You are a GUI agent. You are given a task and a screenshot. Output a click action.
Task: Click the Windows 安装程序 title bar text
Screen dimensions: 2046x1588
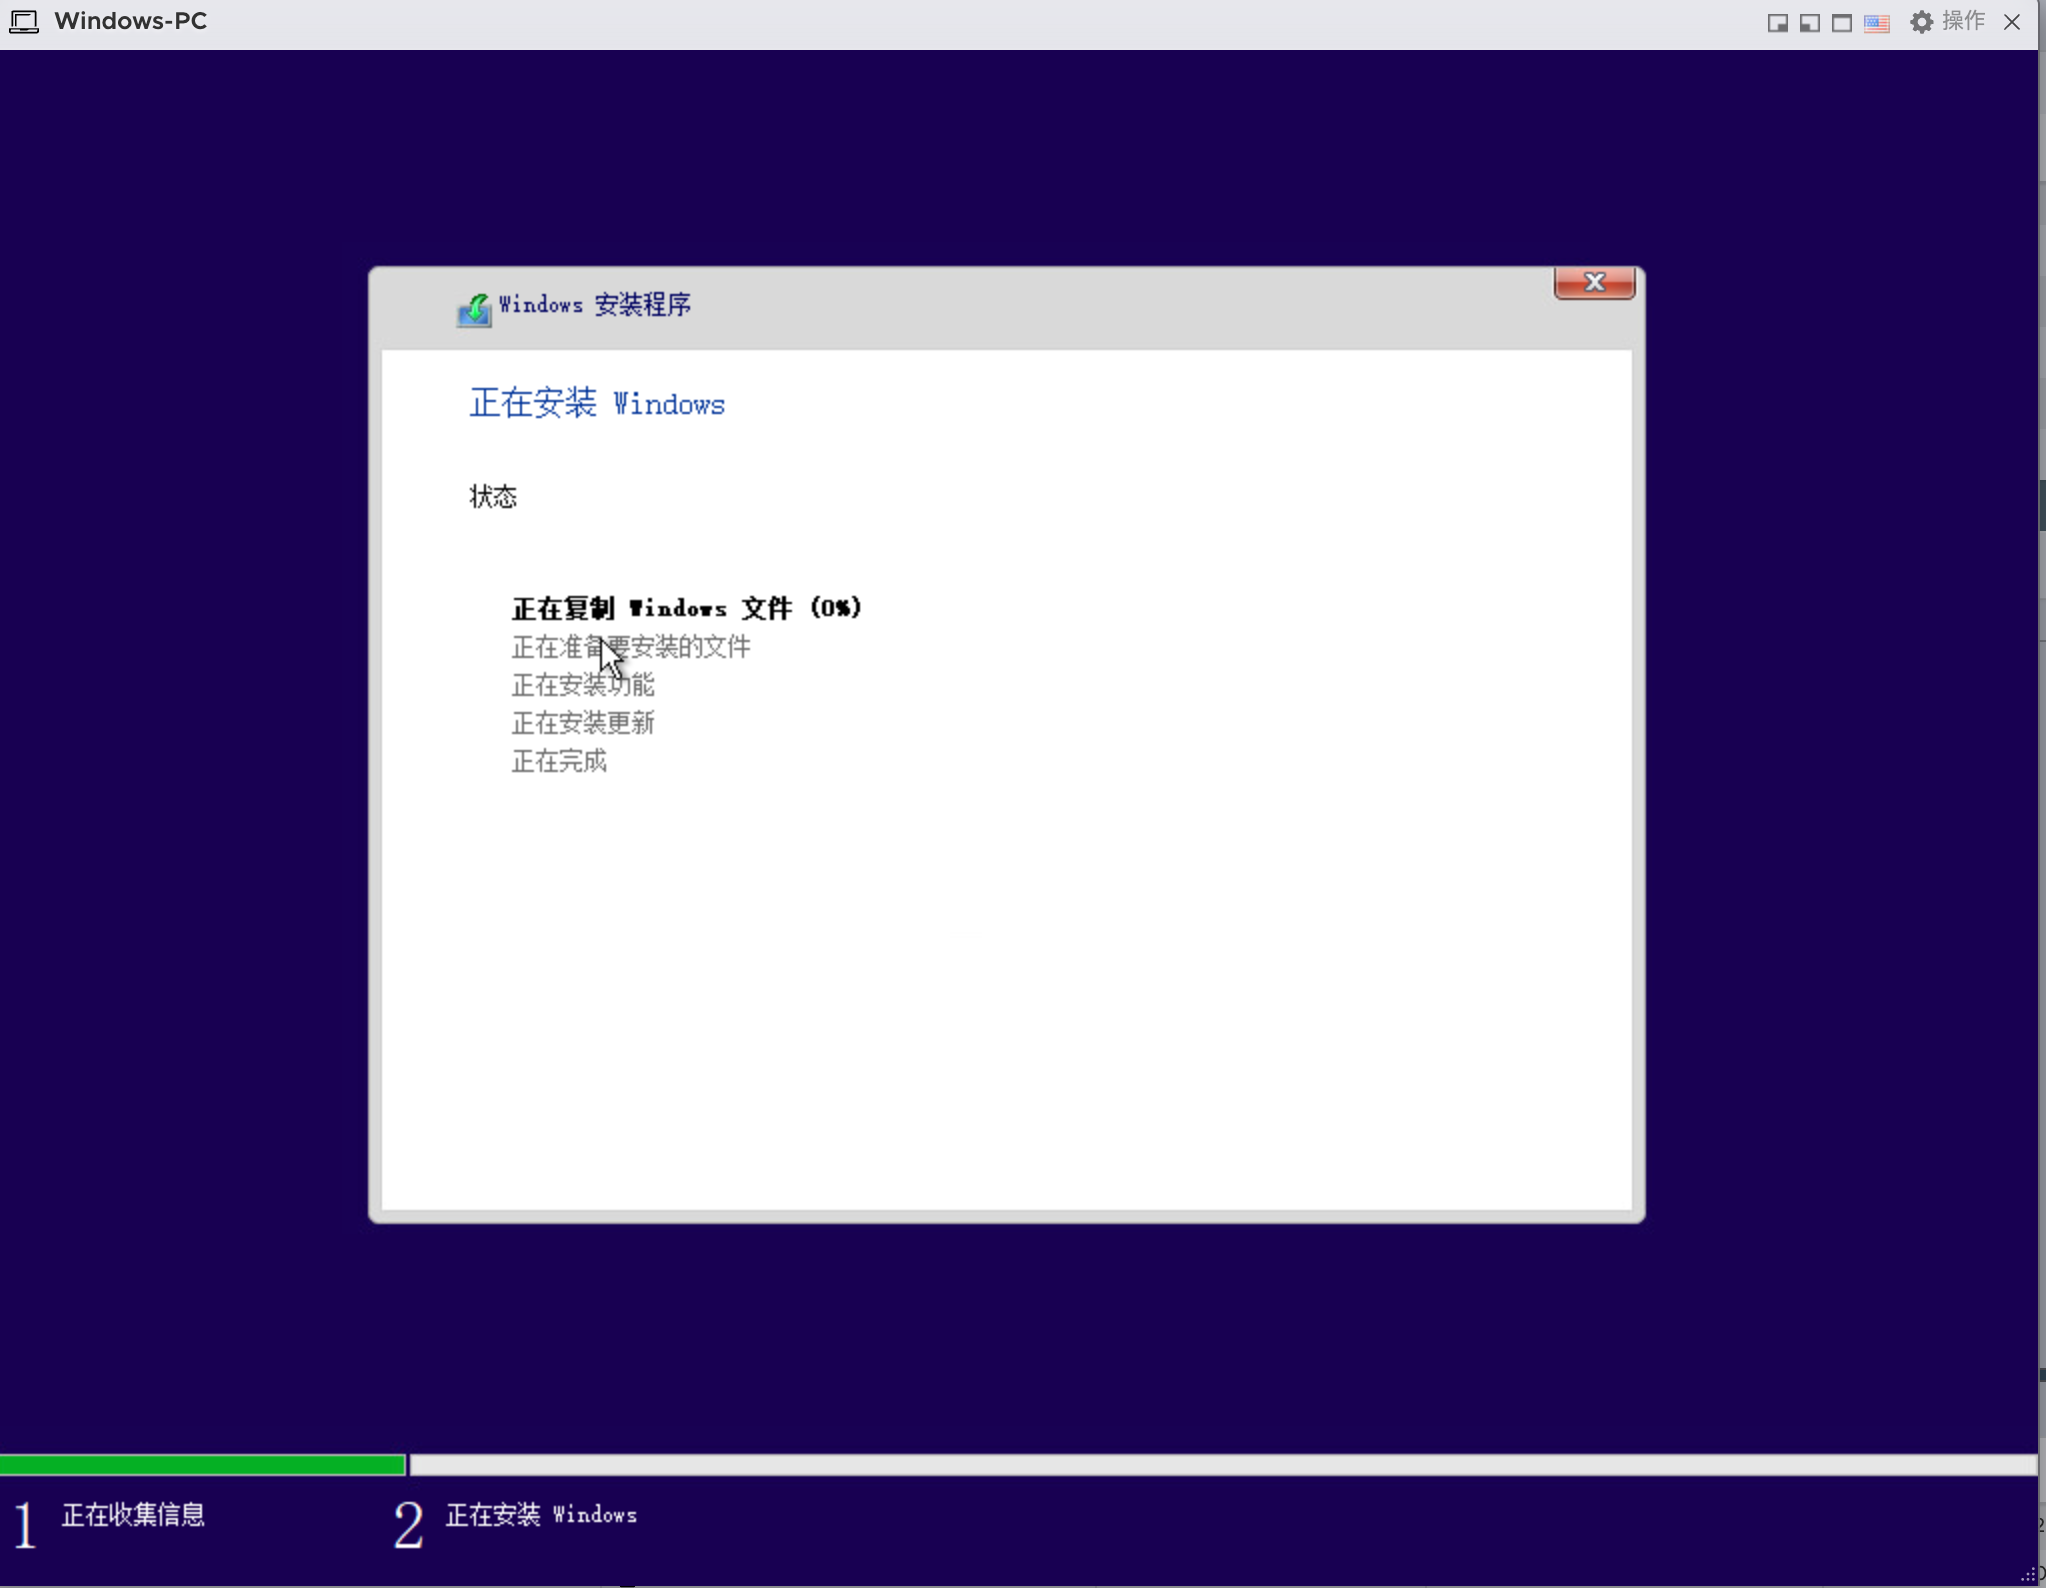(595, 305)
